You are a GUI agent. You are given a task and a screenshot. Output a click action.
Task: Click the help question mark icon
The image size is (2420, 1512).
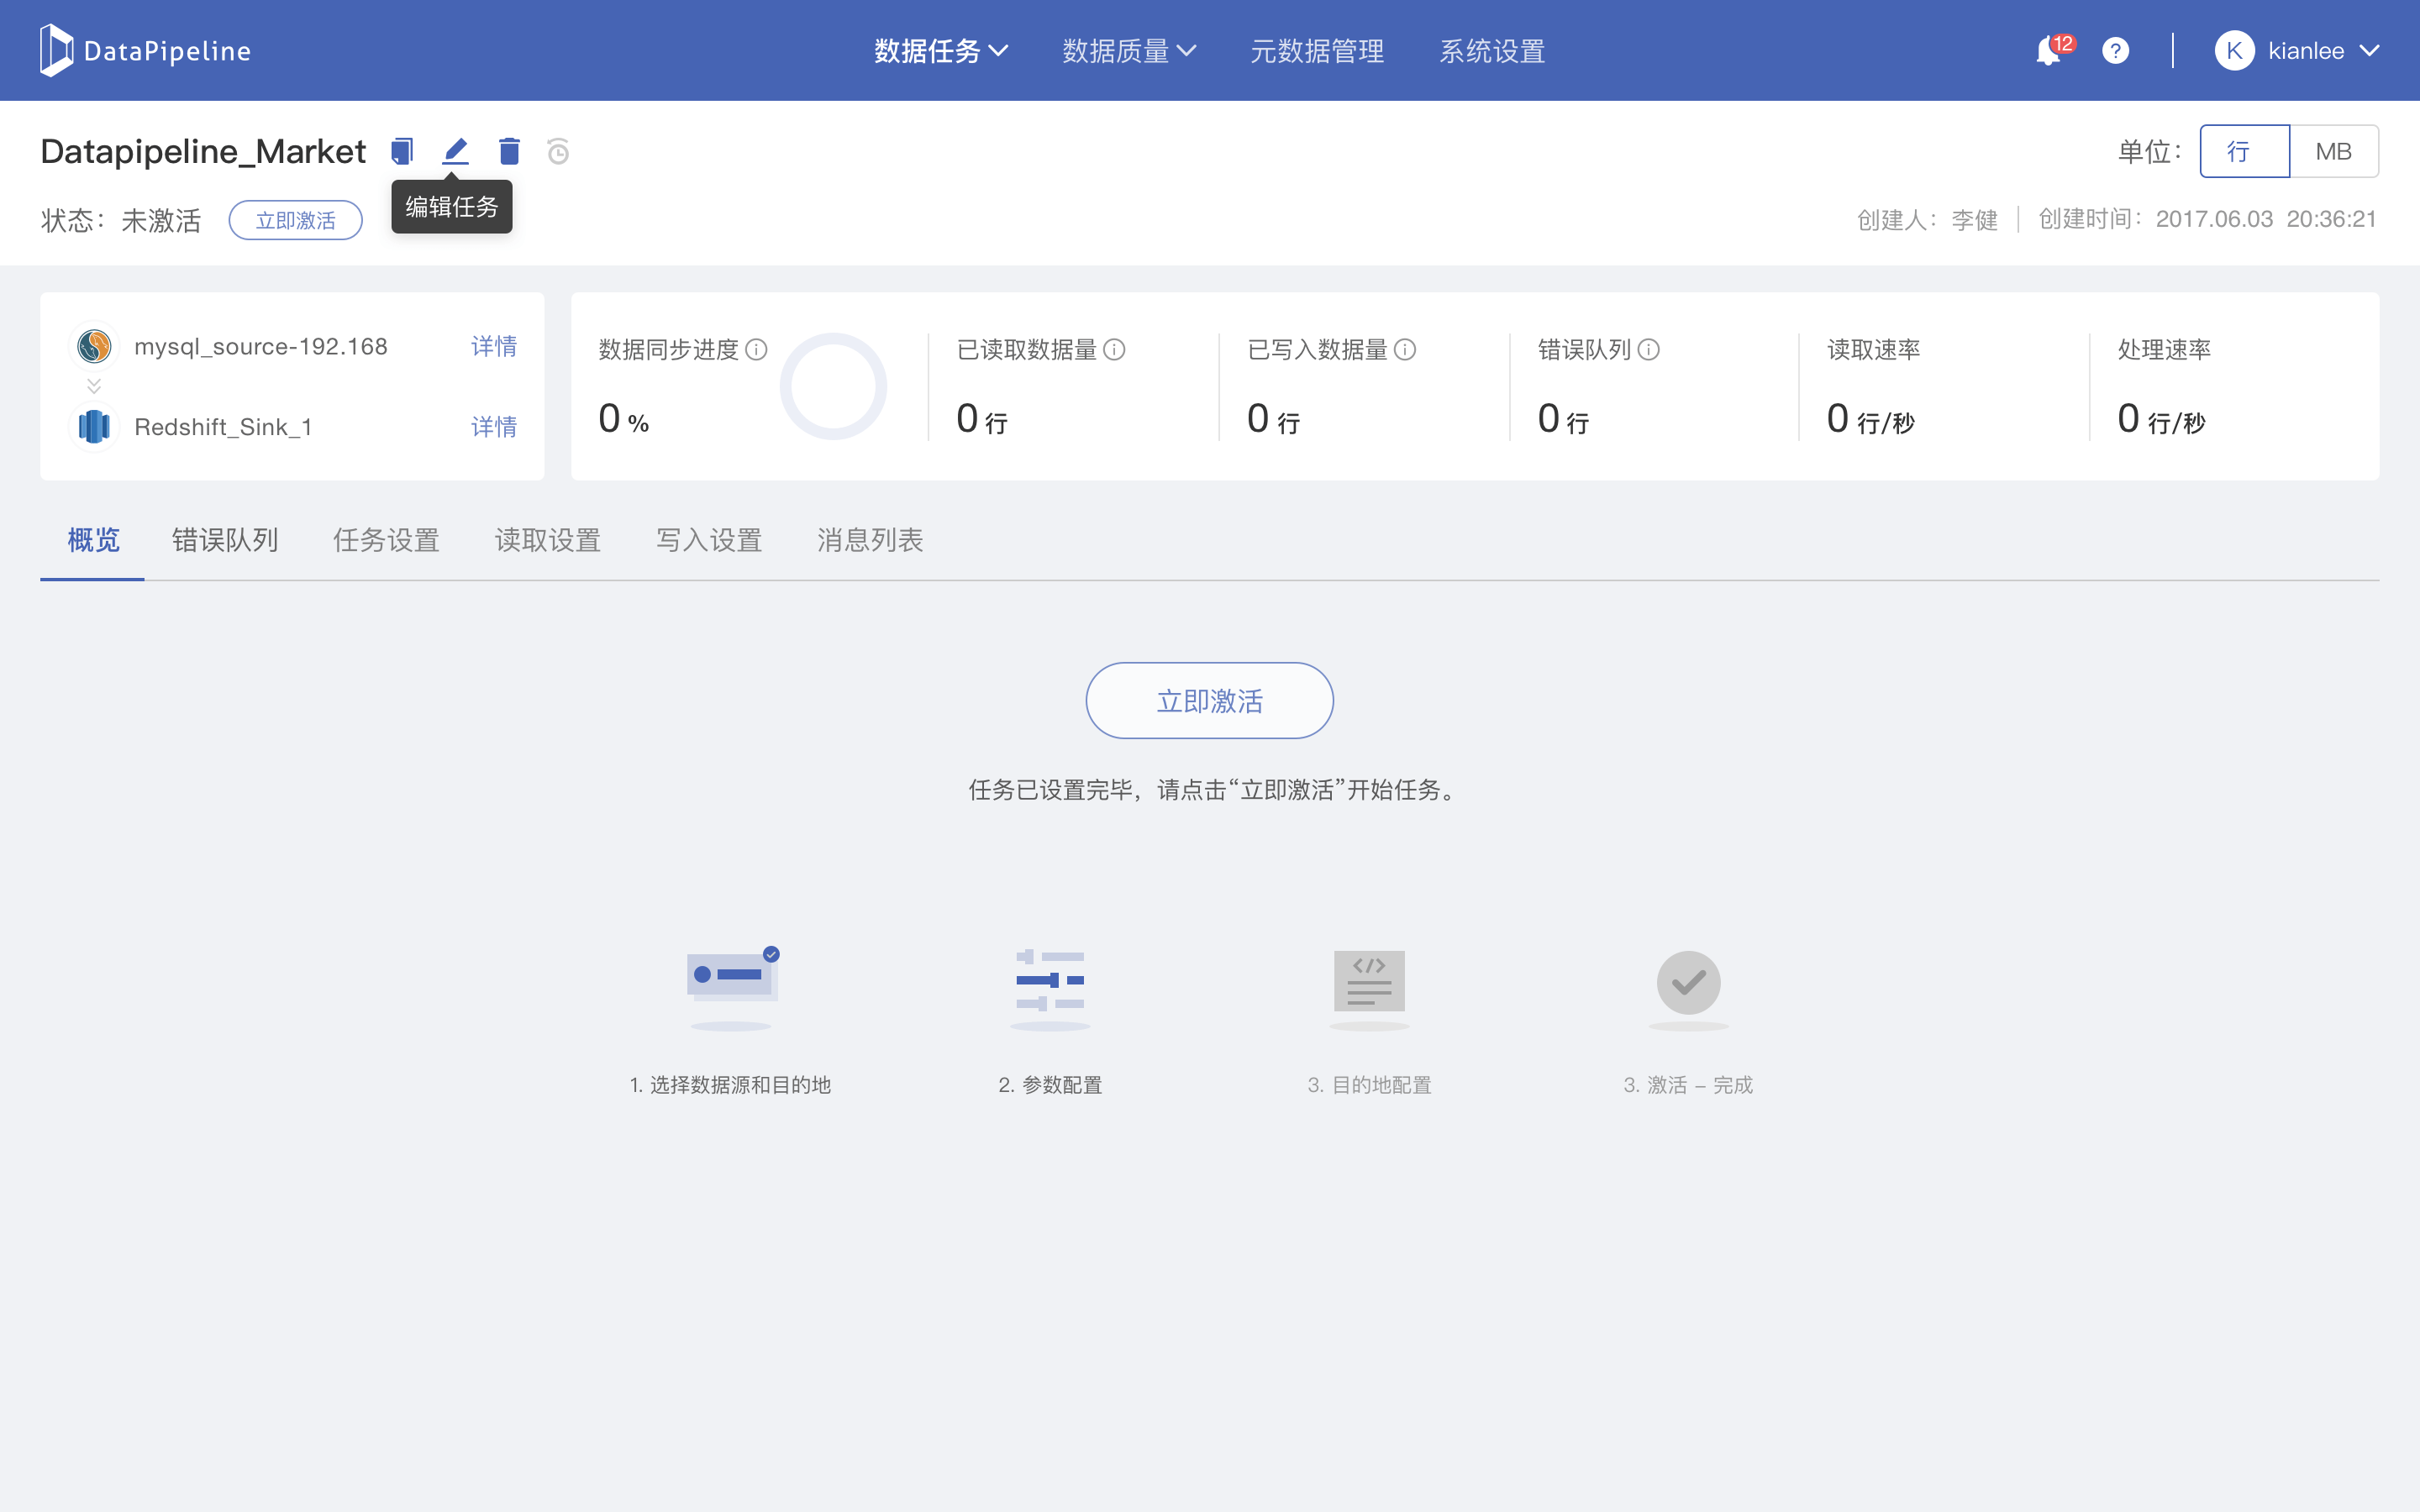coord(2115,51)
